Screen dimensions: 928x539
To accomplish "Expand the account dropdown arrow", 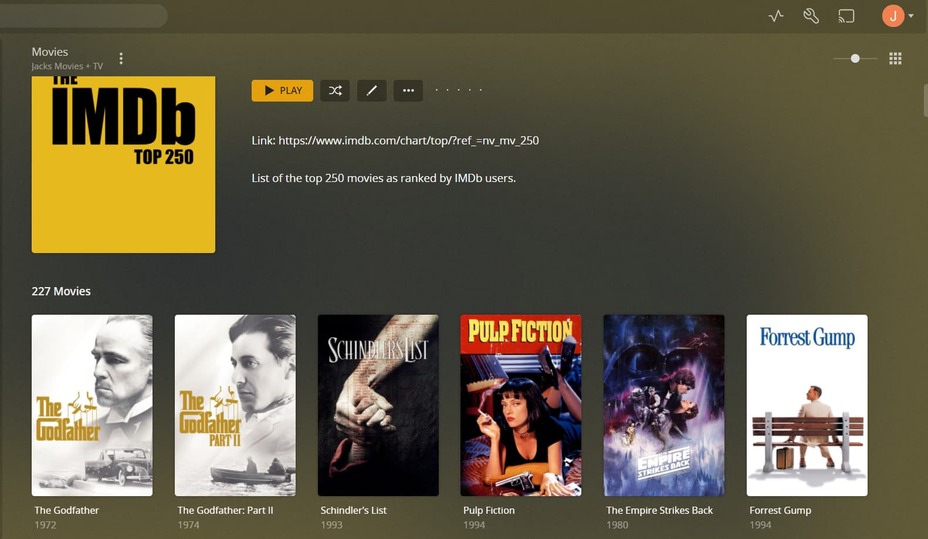I will (911, 16).
